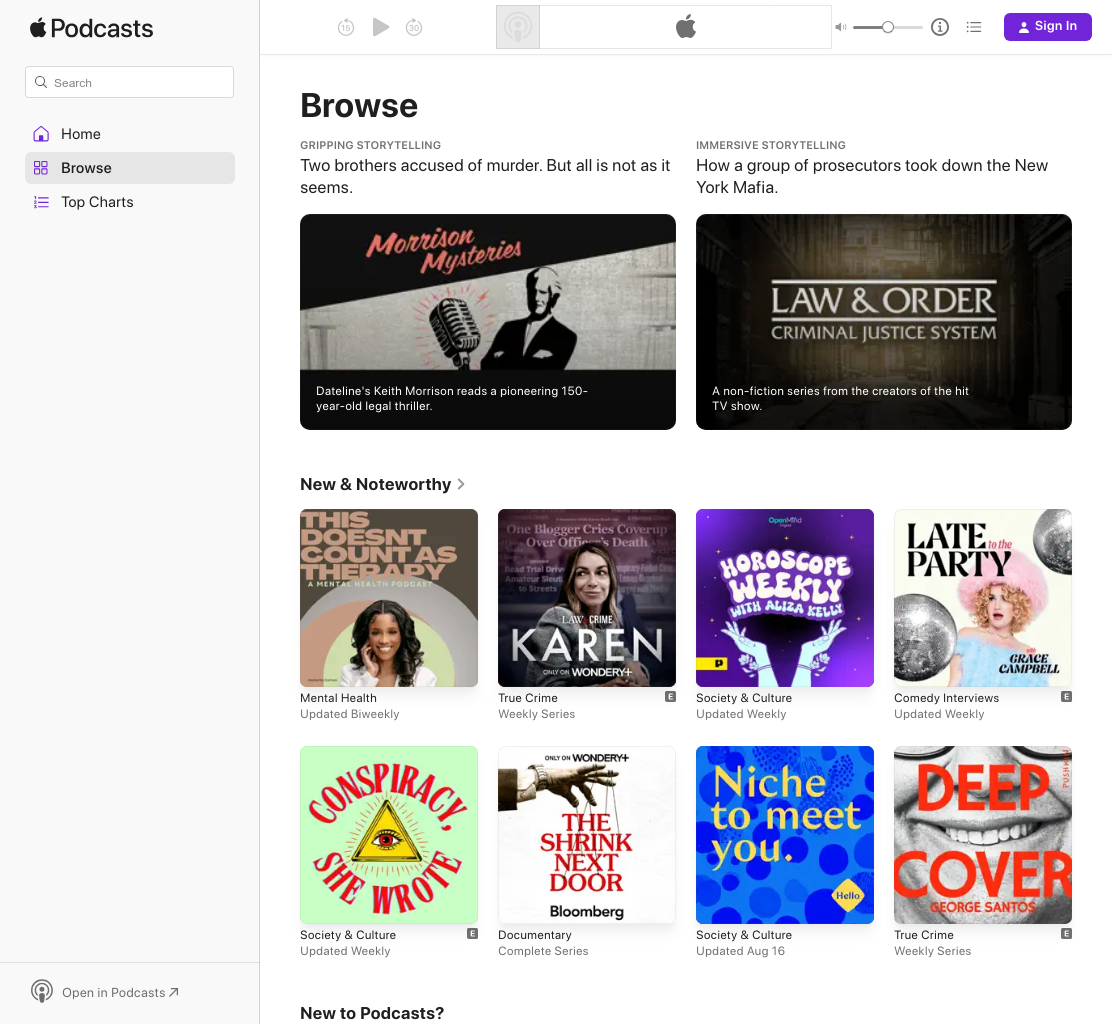This screenshot has width=1112, height=1024.
Task: Click the Home house icon
Action: click(x=41, y=134)
